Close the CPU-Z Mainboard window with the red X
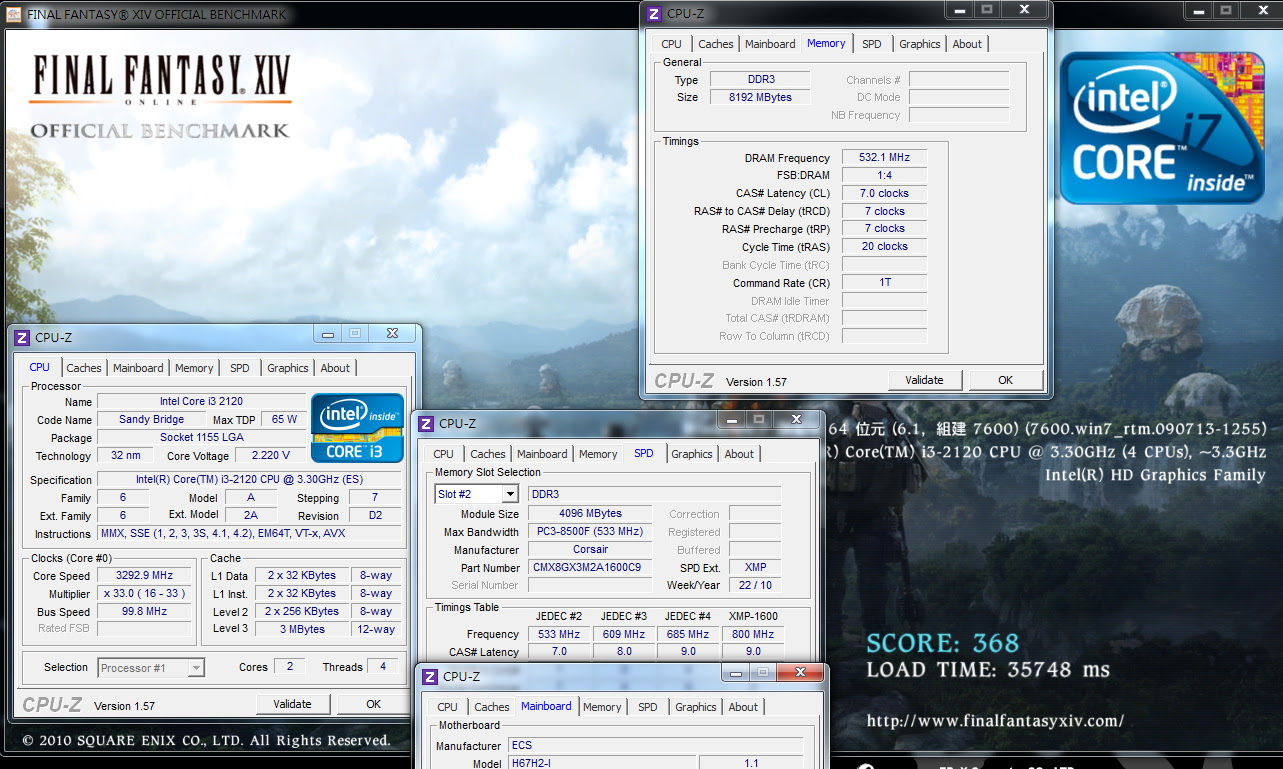This screenshot has height=769, width=1283. [x=798, y=673]
